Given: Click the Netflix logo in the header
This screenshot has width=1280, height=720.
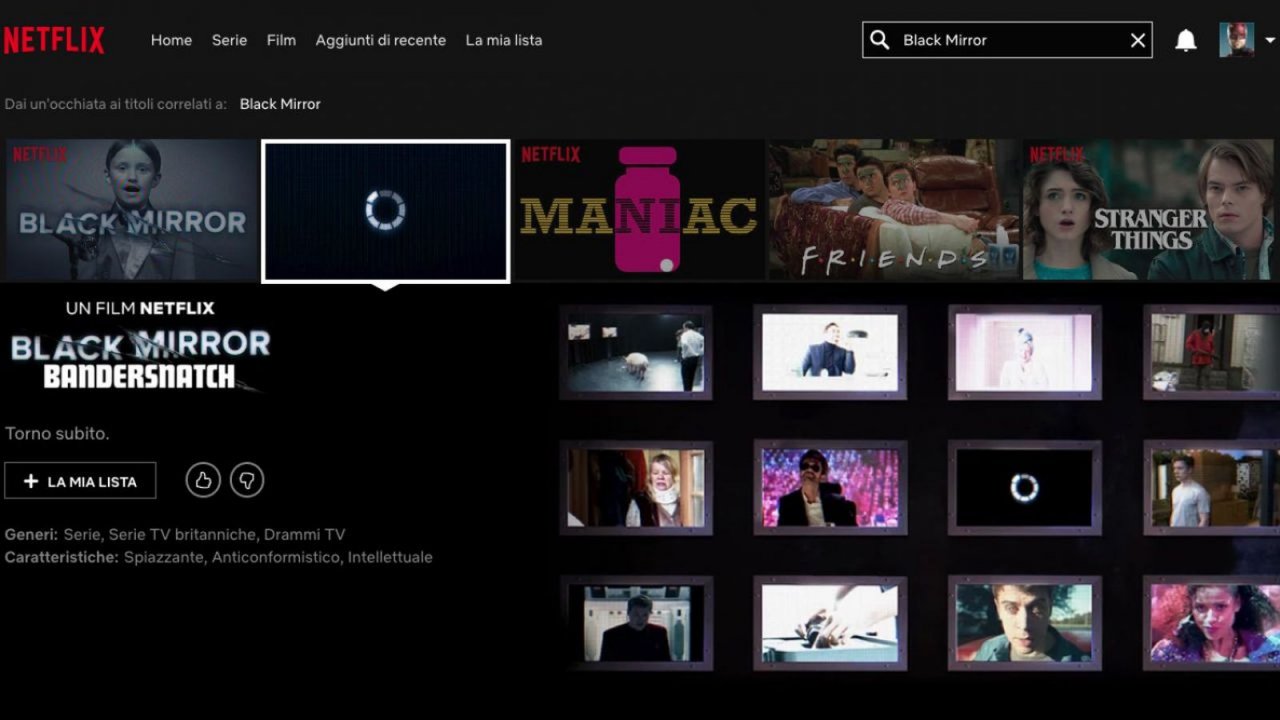Looking at the screenshot, I should [x=54, y=40].
